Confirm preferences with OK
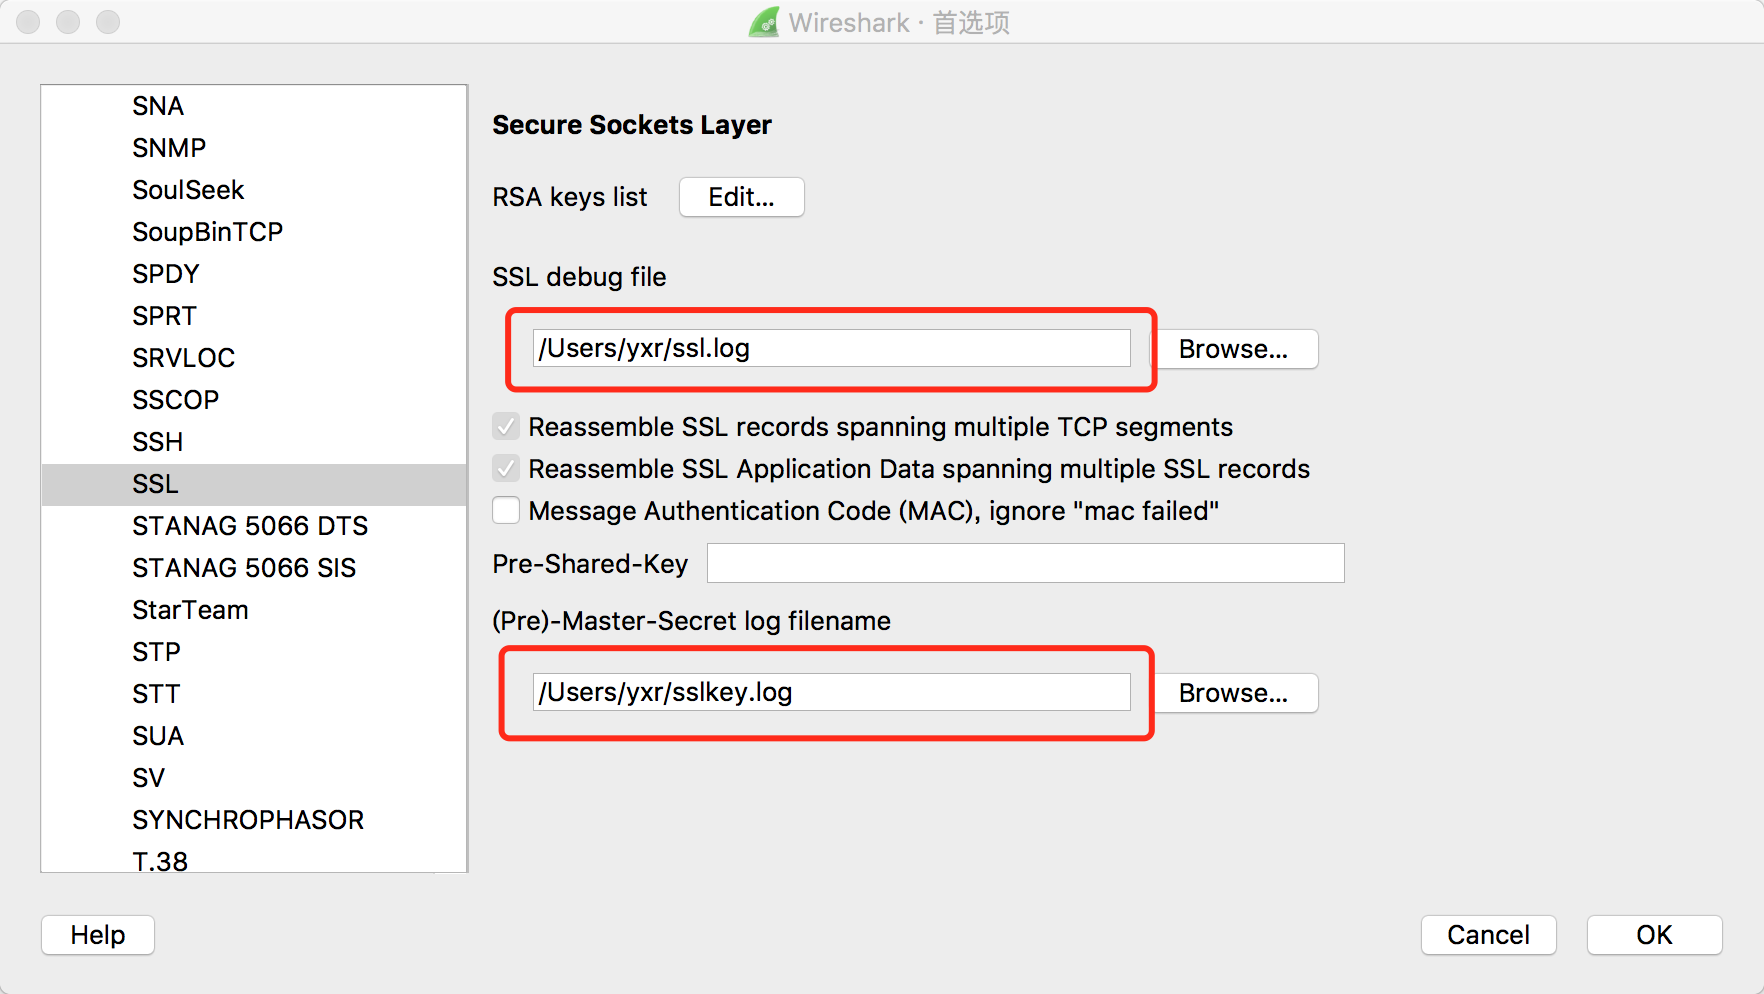The height and width of the screenshot is (994, 1764). point(1654,935)
